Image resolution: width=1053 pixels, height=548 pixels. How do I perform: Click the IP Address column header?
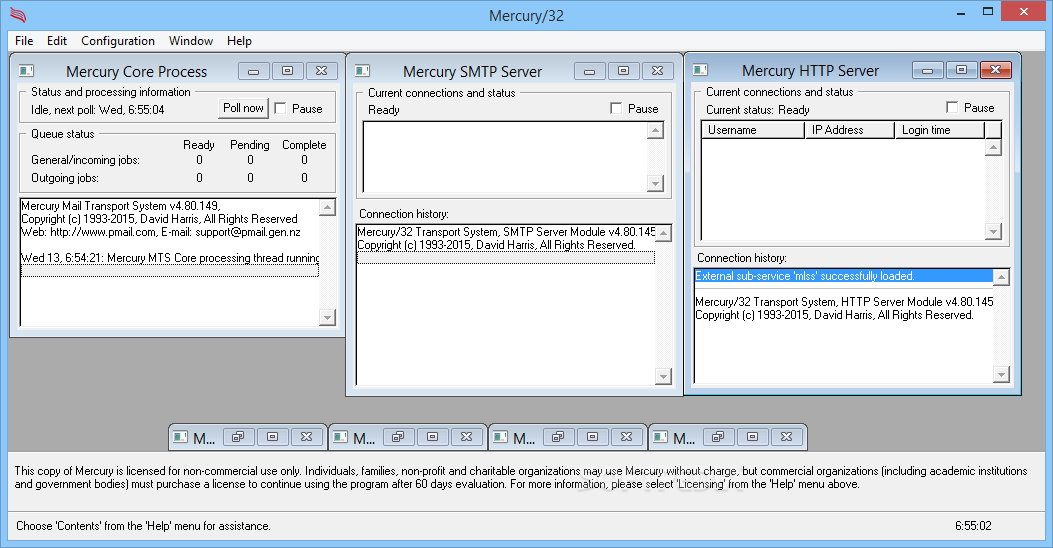point(850,130)
